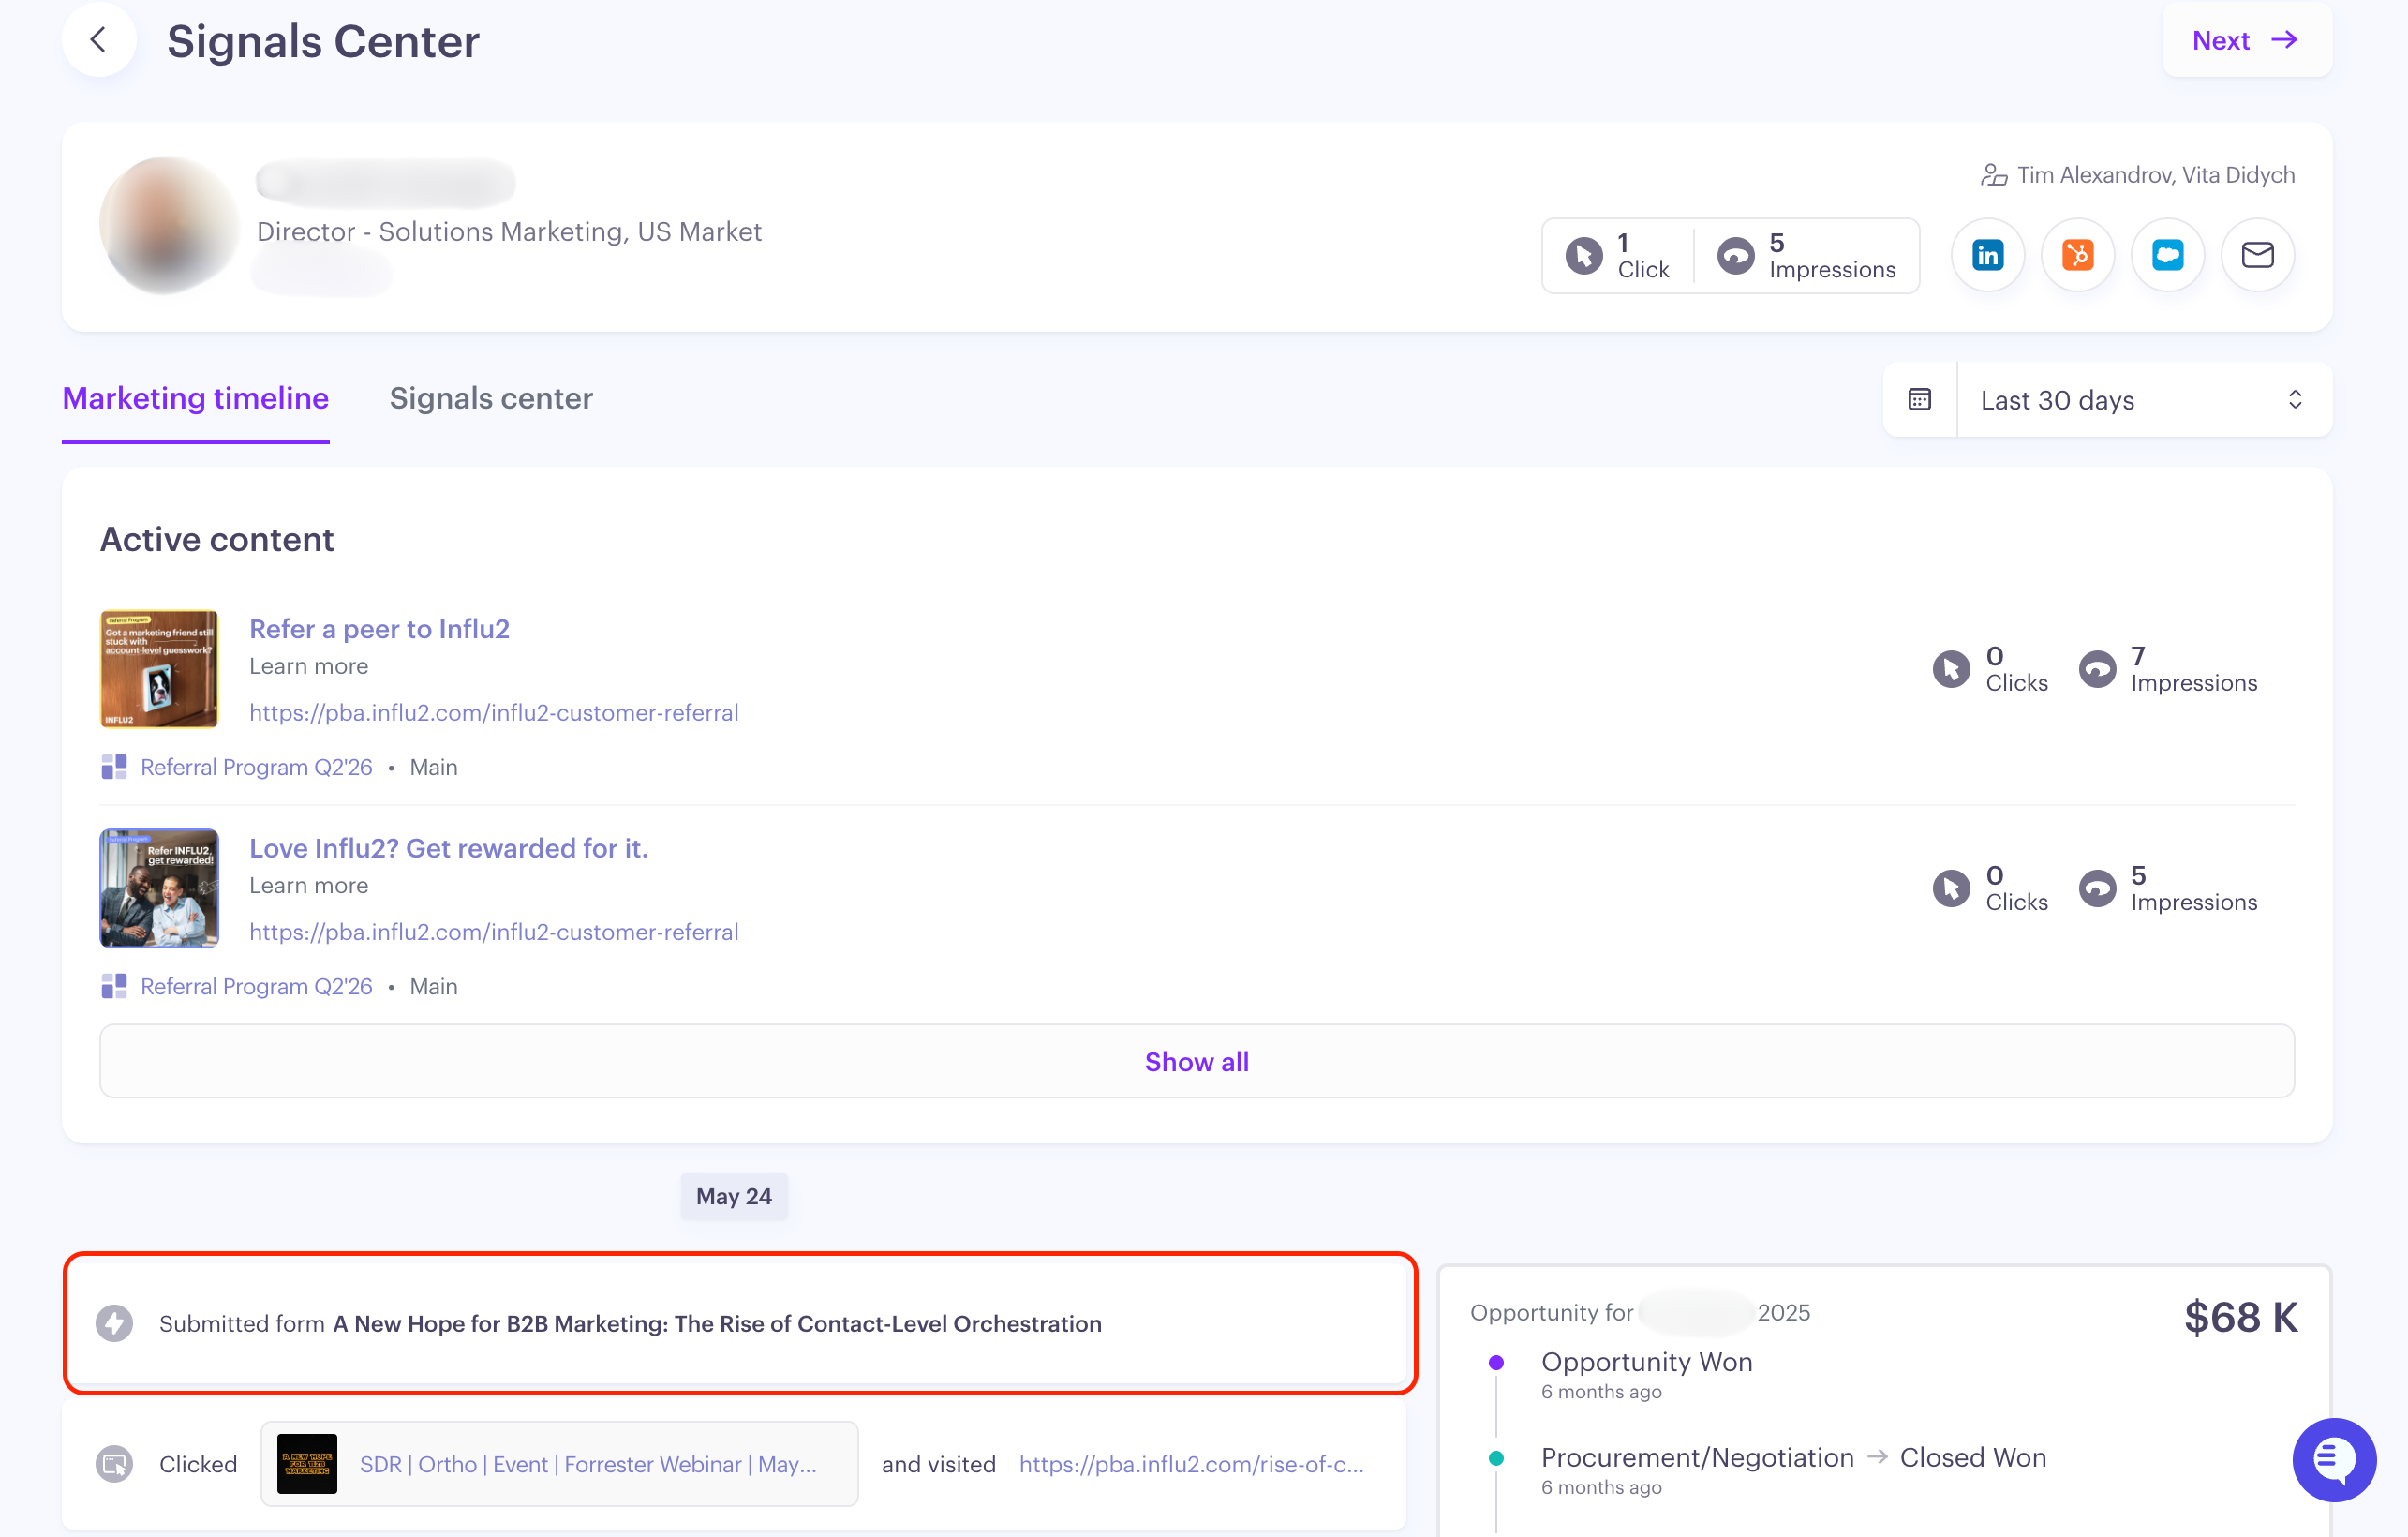Screen dimensions: 2408x1537
Task: Click the owners icon beside Tim Alexandrov
Action: point(1993,175)
